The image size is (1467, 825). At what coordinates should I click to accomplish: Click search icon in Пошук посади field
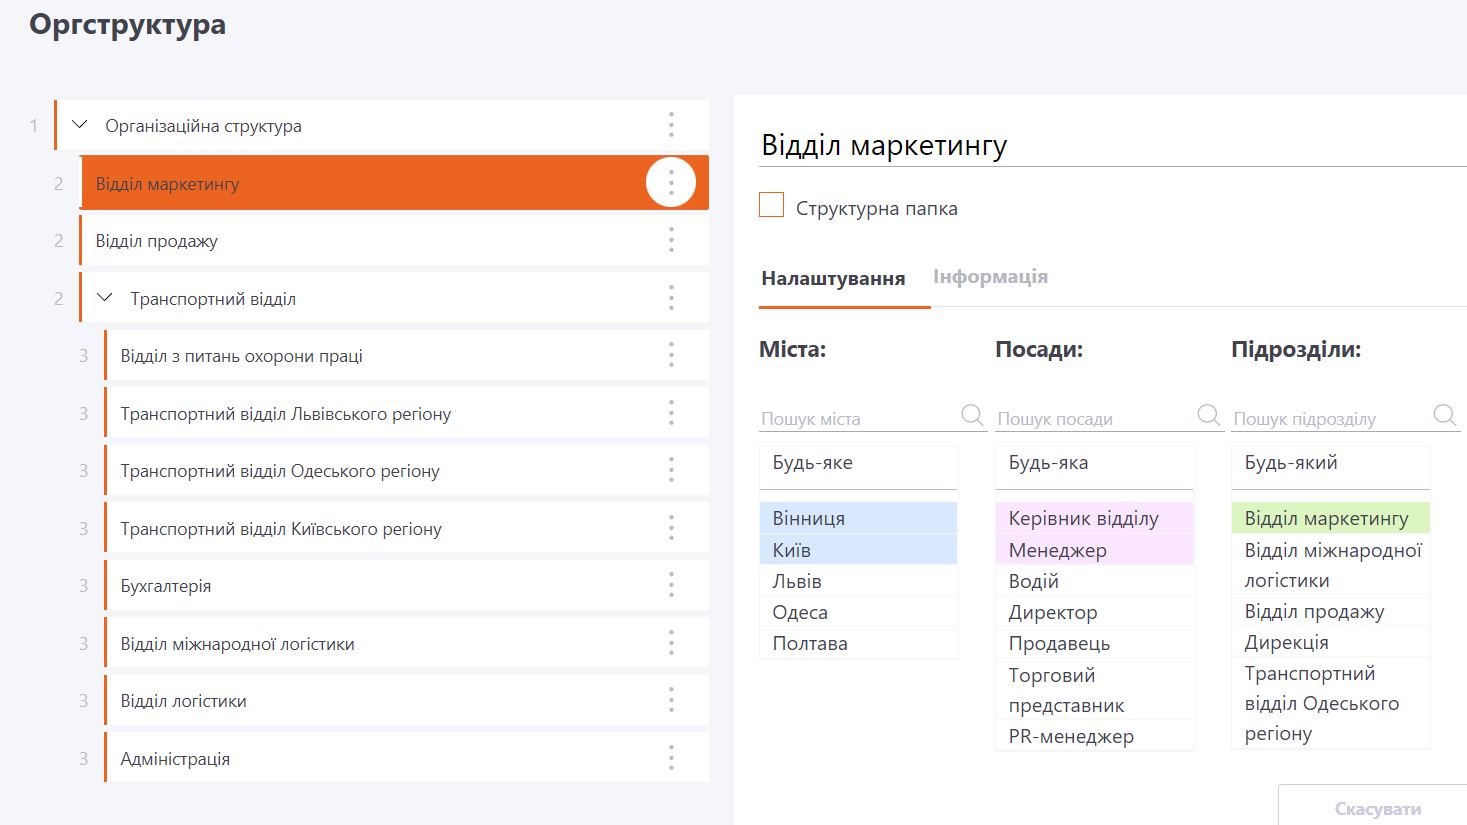click(x=1208, y=415)
